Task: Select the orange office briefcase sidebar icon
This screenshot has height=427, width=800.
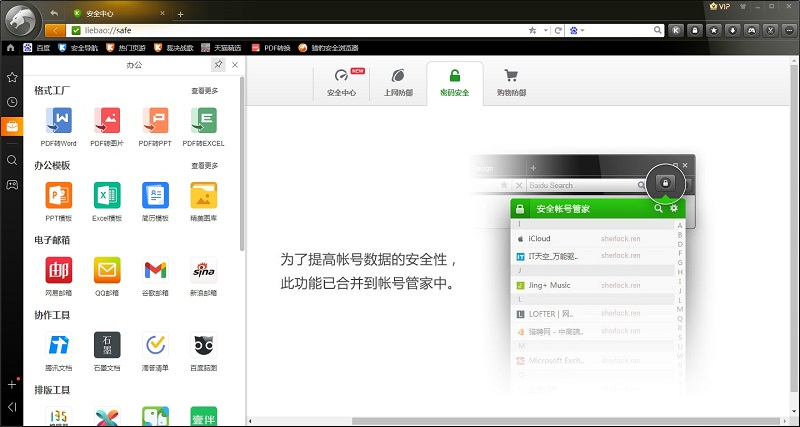Action: 12,127
